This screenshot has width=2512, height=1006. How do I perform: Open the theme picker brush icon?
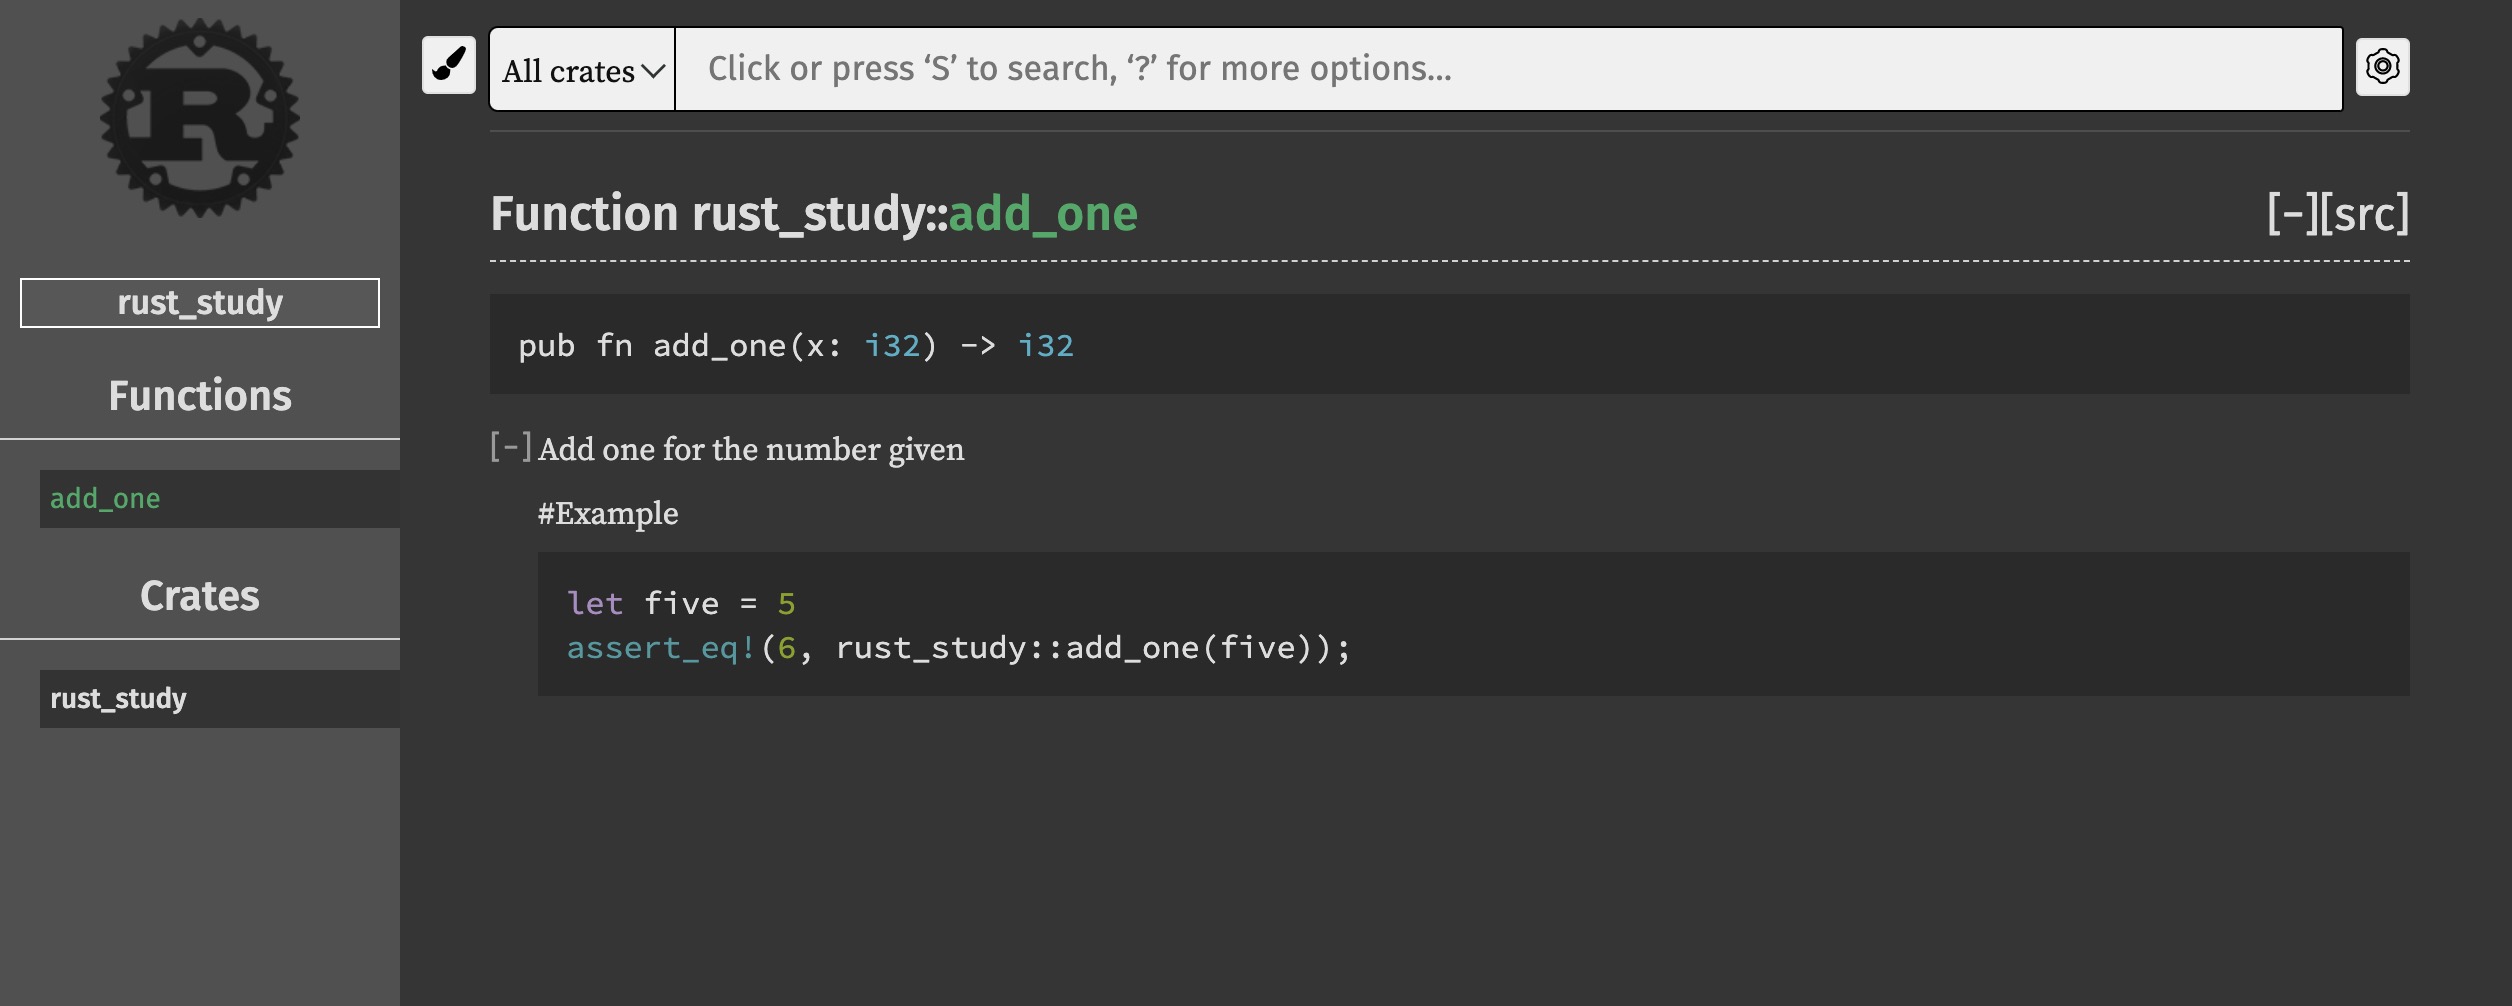pyautogui.click(x=448, y=66)
